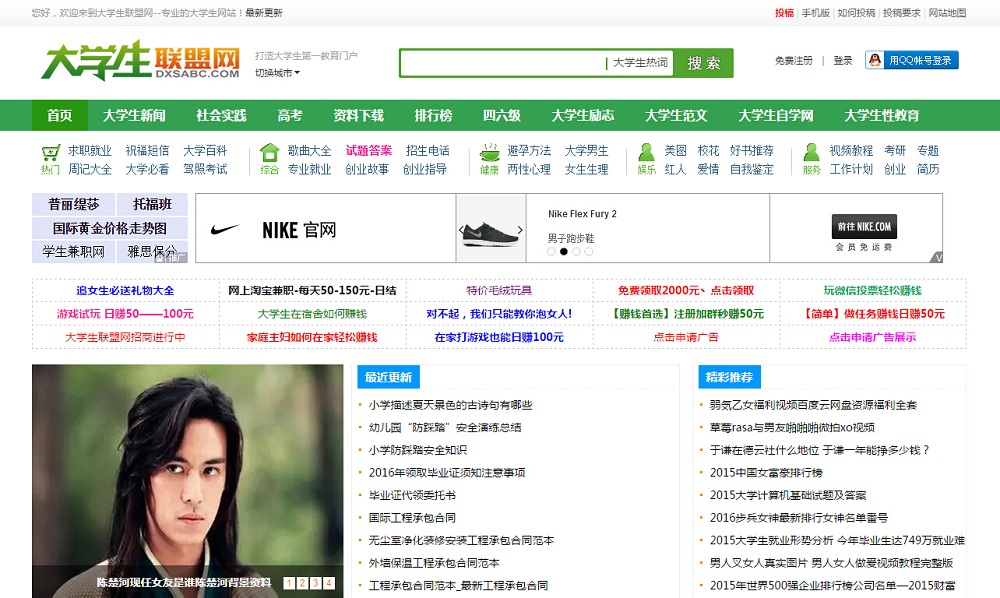Screen dimensions: 1000x598
Task: Open 大学生范文 navigation item
Action: (676, 115)
